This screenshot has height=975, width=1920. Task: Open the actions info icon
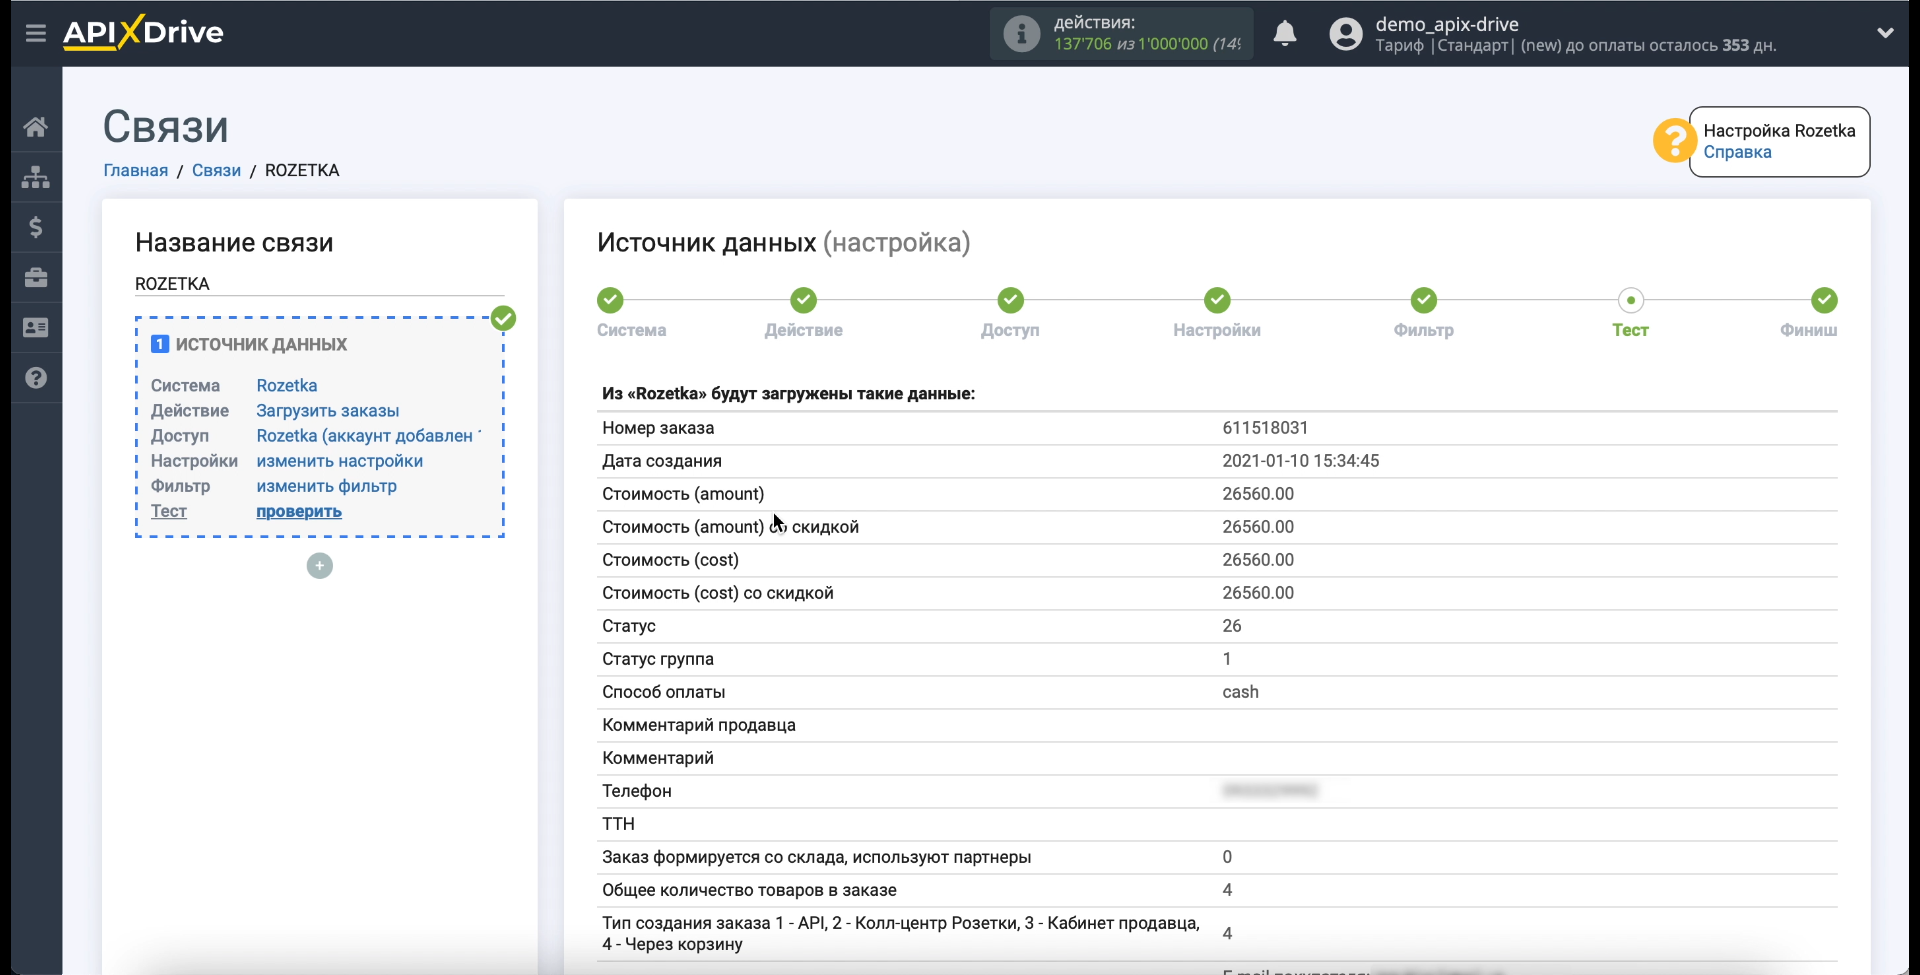point(1021,34)
